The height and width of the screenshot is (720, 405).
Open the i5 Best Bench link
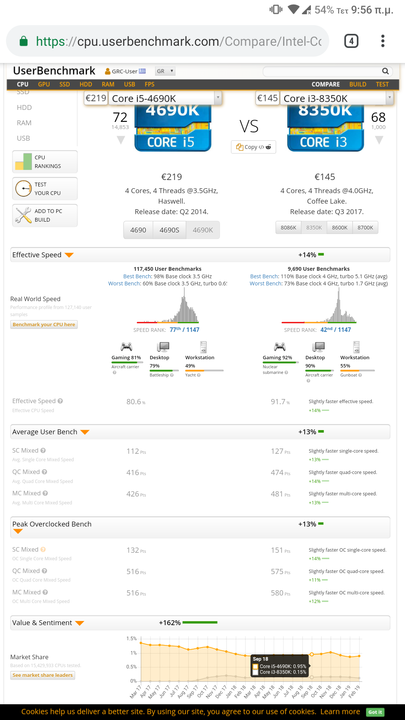click(x=136, y=276)
